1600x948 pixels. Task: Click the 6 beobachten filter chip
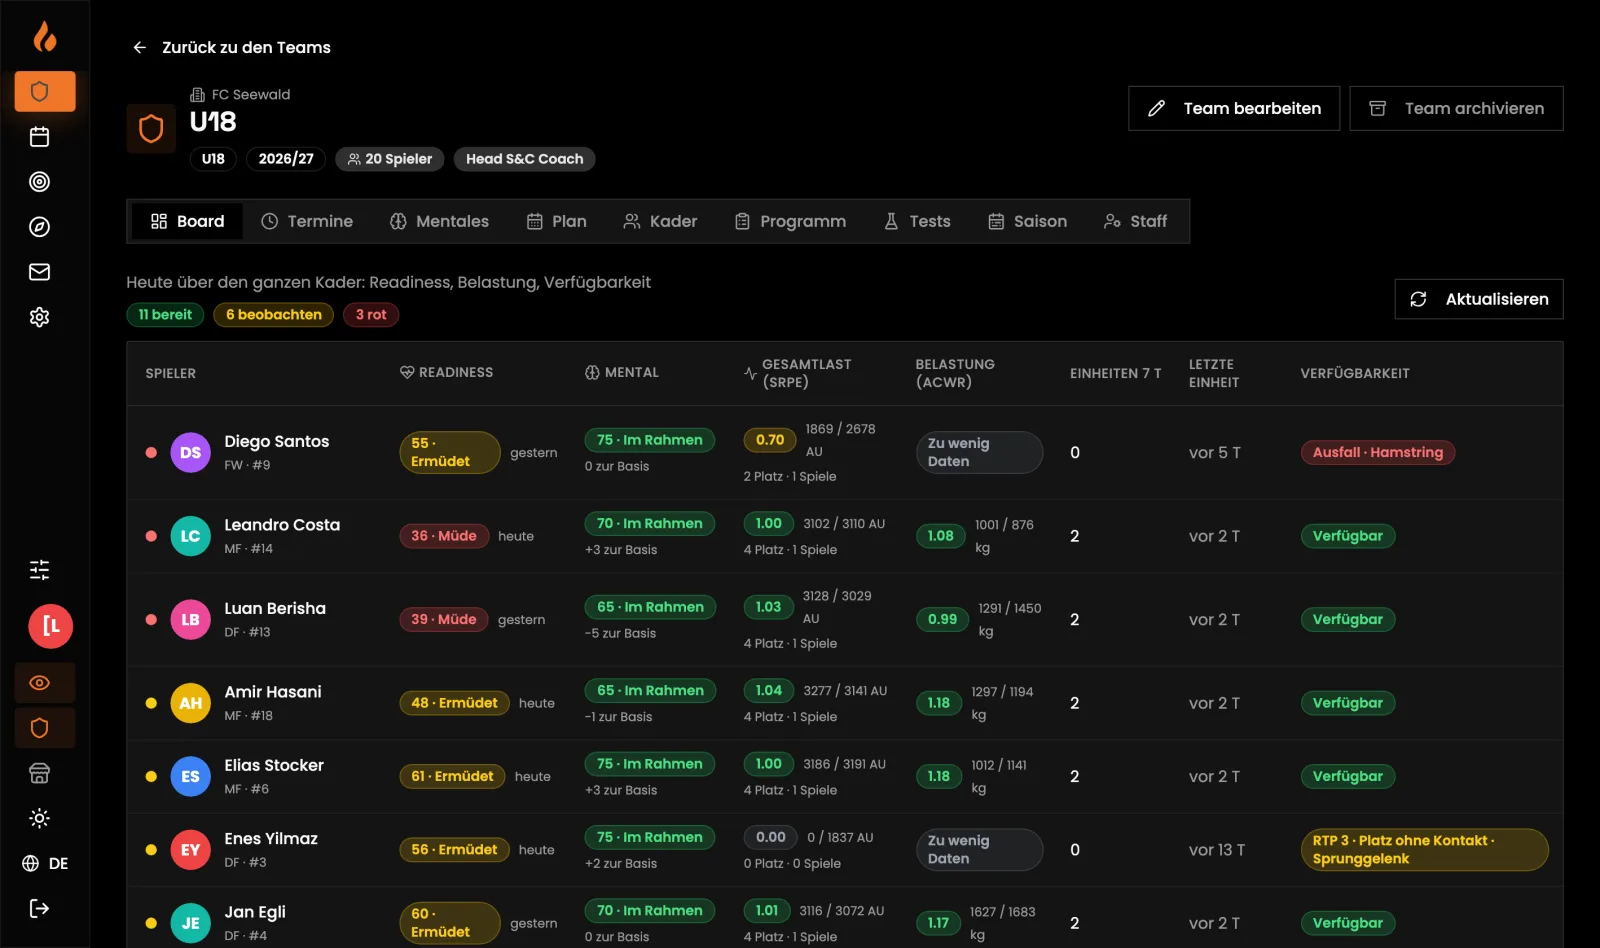[273, 314]
